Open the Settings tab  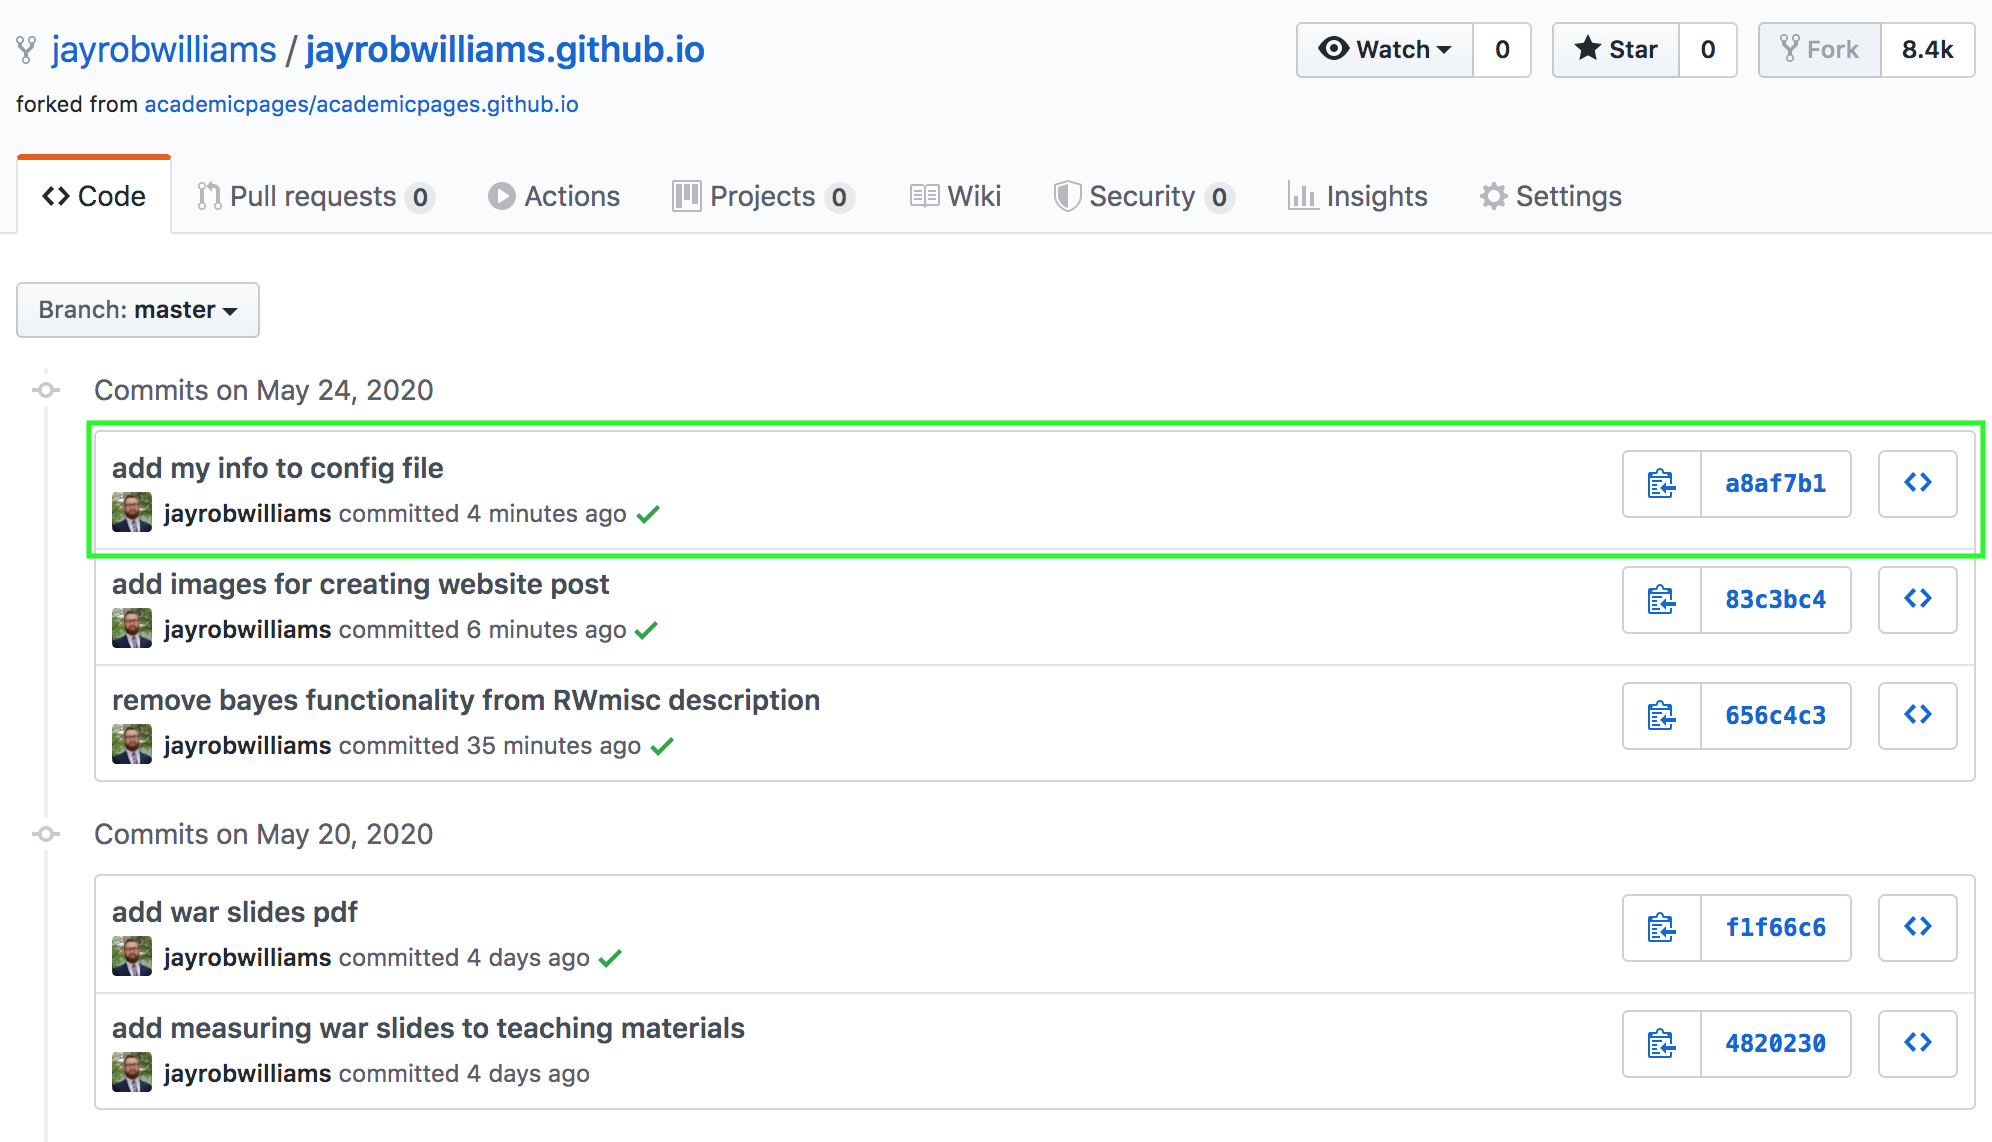(x=1550, y=197)
